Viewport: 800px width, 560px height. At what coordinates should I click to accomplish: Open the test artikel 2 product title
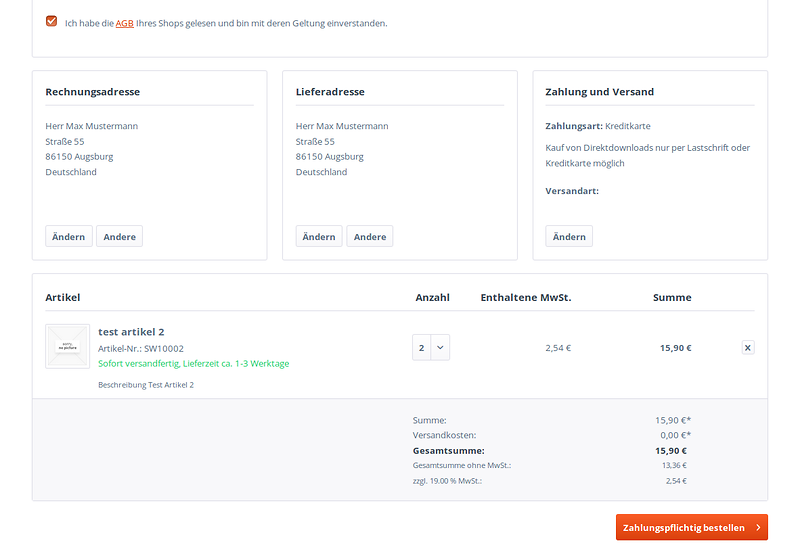coord(131,332)
